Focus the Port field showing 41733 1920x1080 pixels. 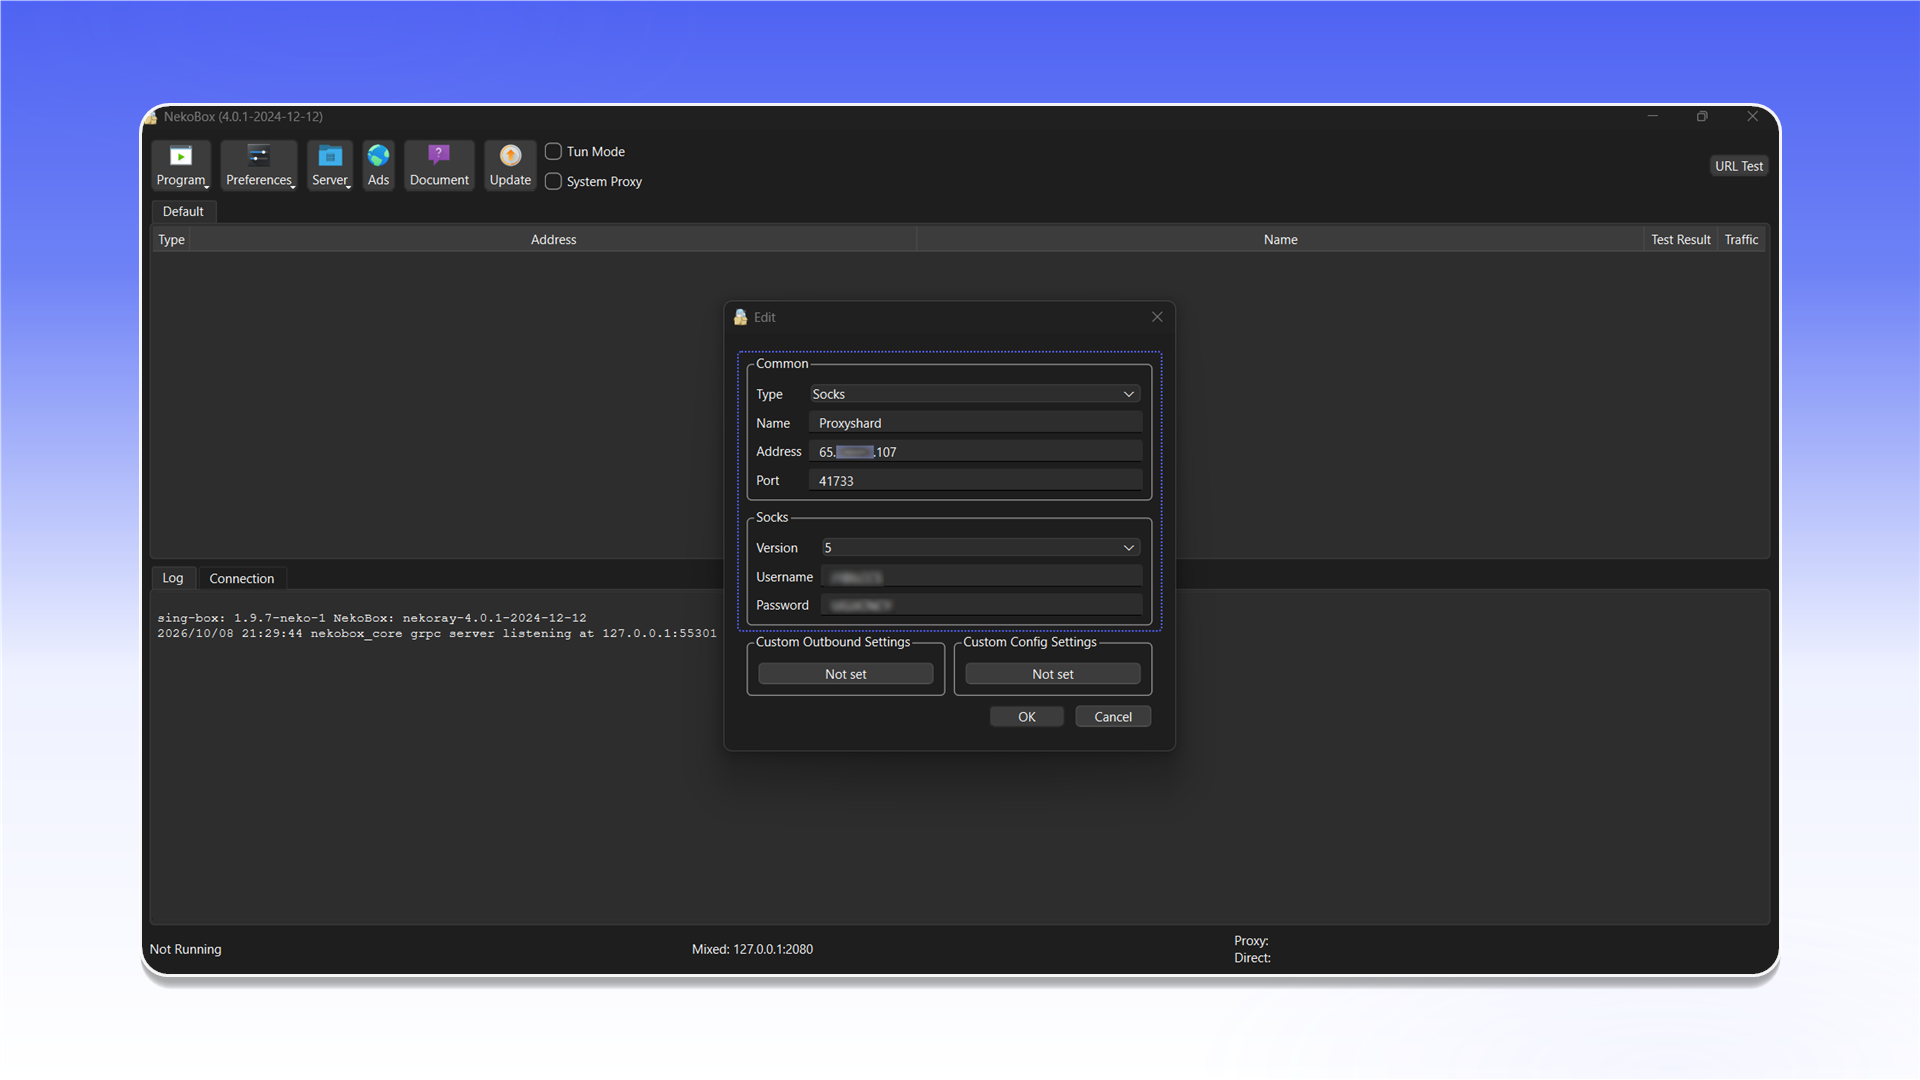click(x=975, y=481)
